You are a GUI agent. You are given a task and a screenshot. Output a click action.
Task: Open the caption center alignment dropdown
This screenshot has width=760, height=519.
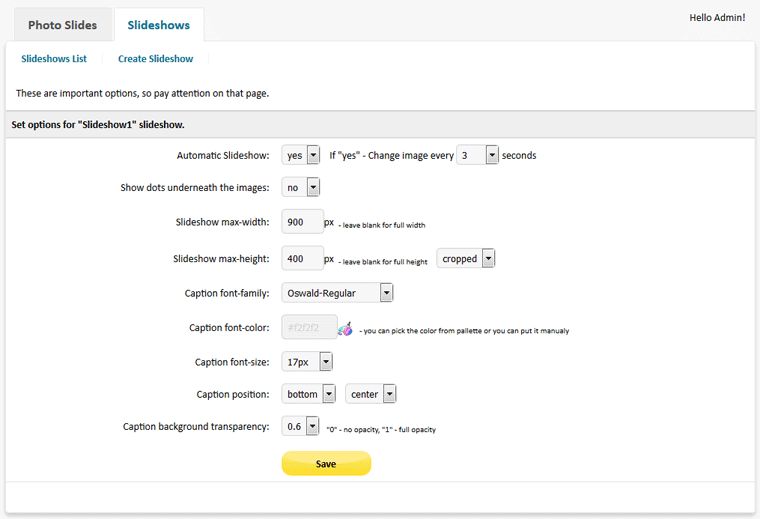click(x=371, y=394)
